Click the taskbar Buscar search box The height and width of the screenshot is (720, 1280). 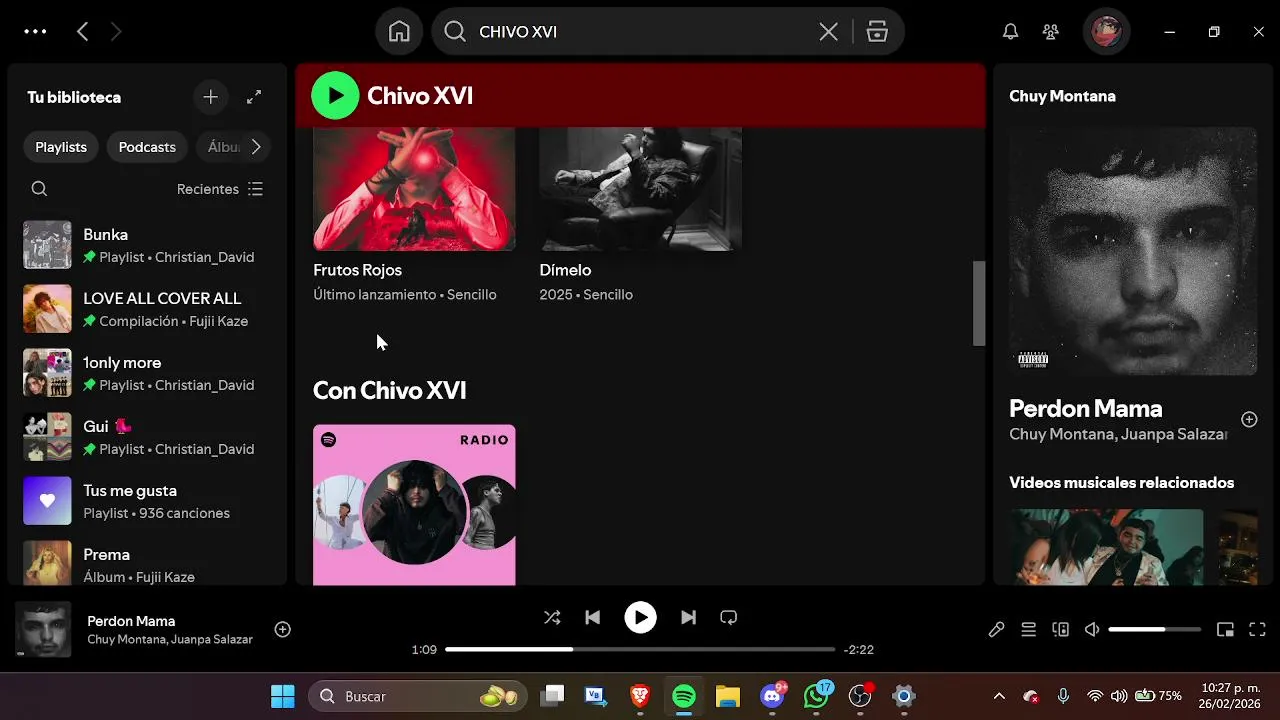pos(418,696)
